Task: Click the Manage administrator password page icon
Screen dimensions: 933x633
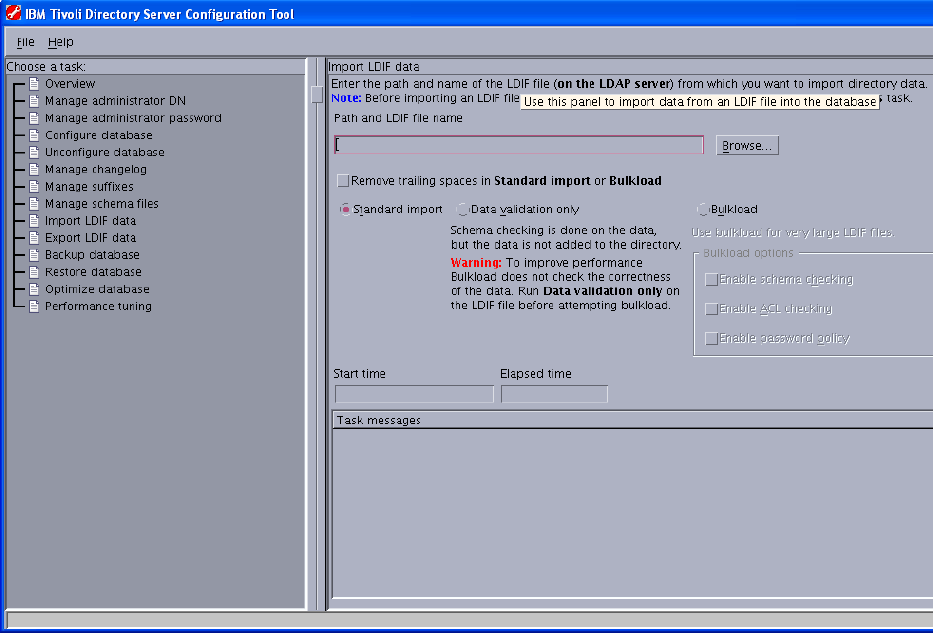Action: pos(35,118)
